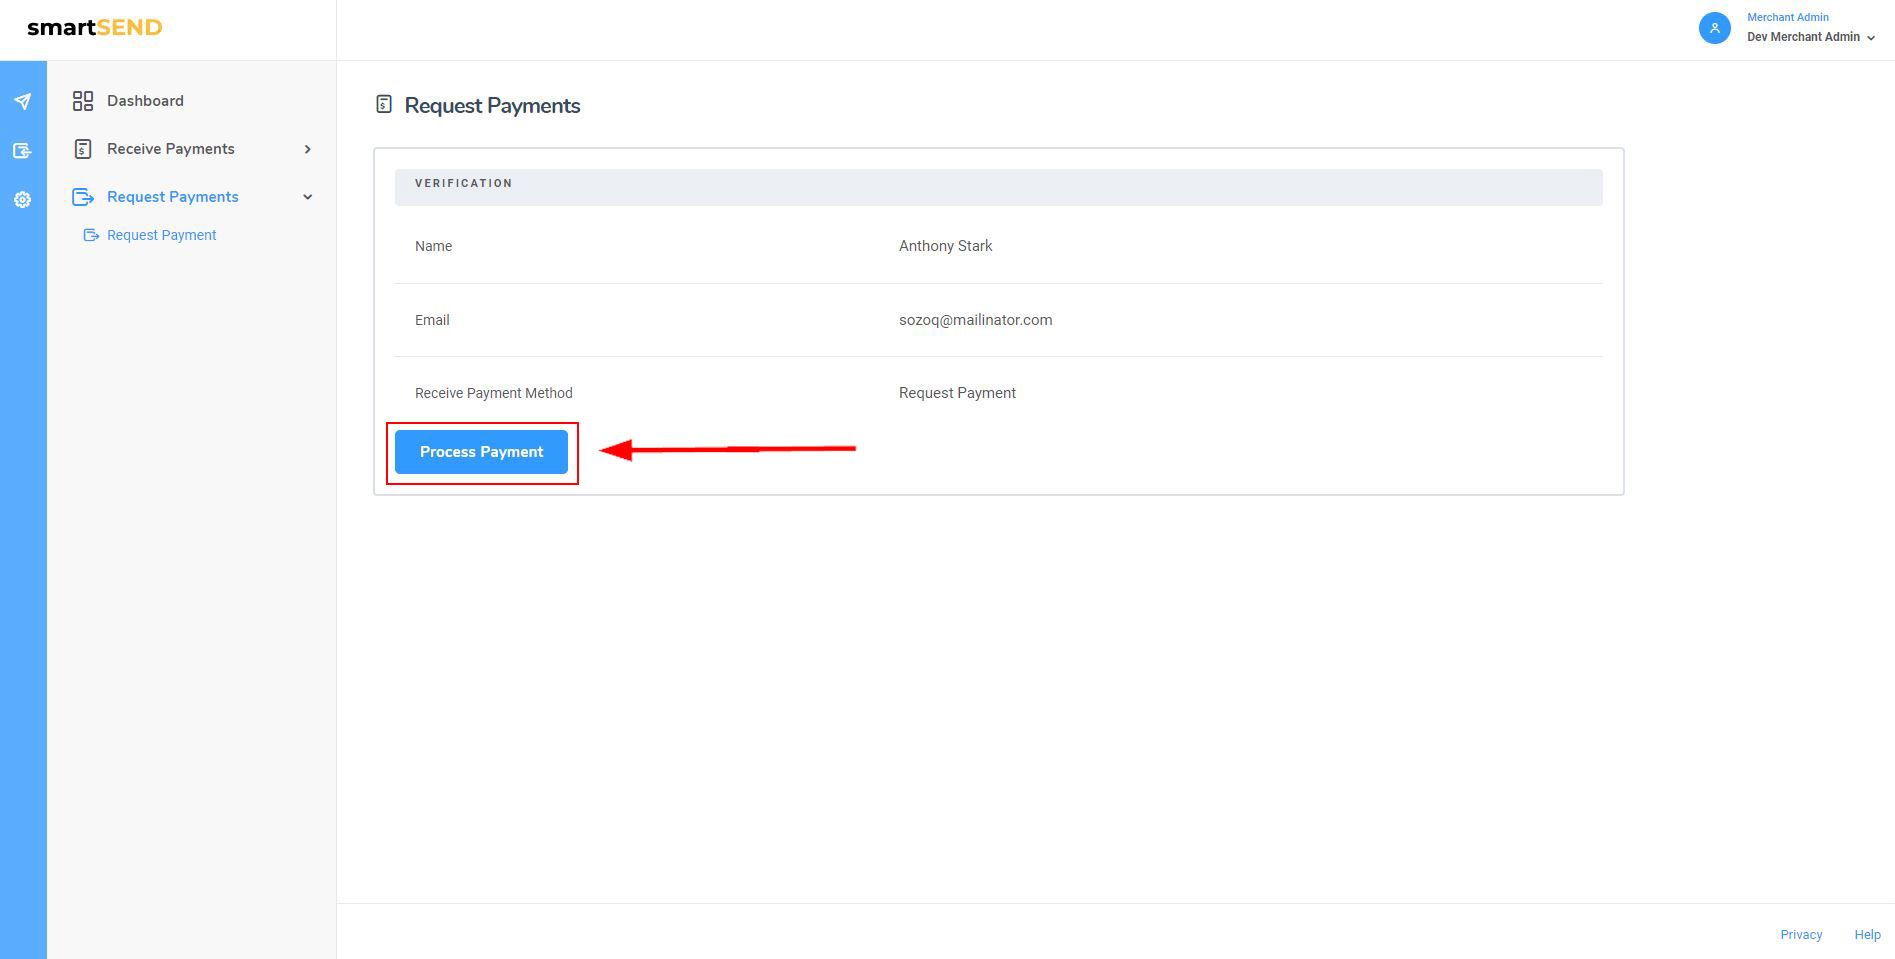Open the Dev Merchant Admin dropdown
The height and width of the screenshot is (959, 1895).
tap(1810, 37)
